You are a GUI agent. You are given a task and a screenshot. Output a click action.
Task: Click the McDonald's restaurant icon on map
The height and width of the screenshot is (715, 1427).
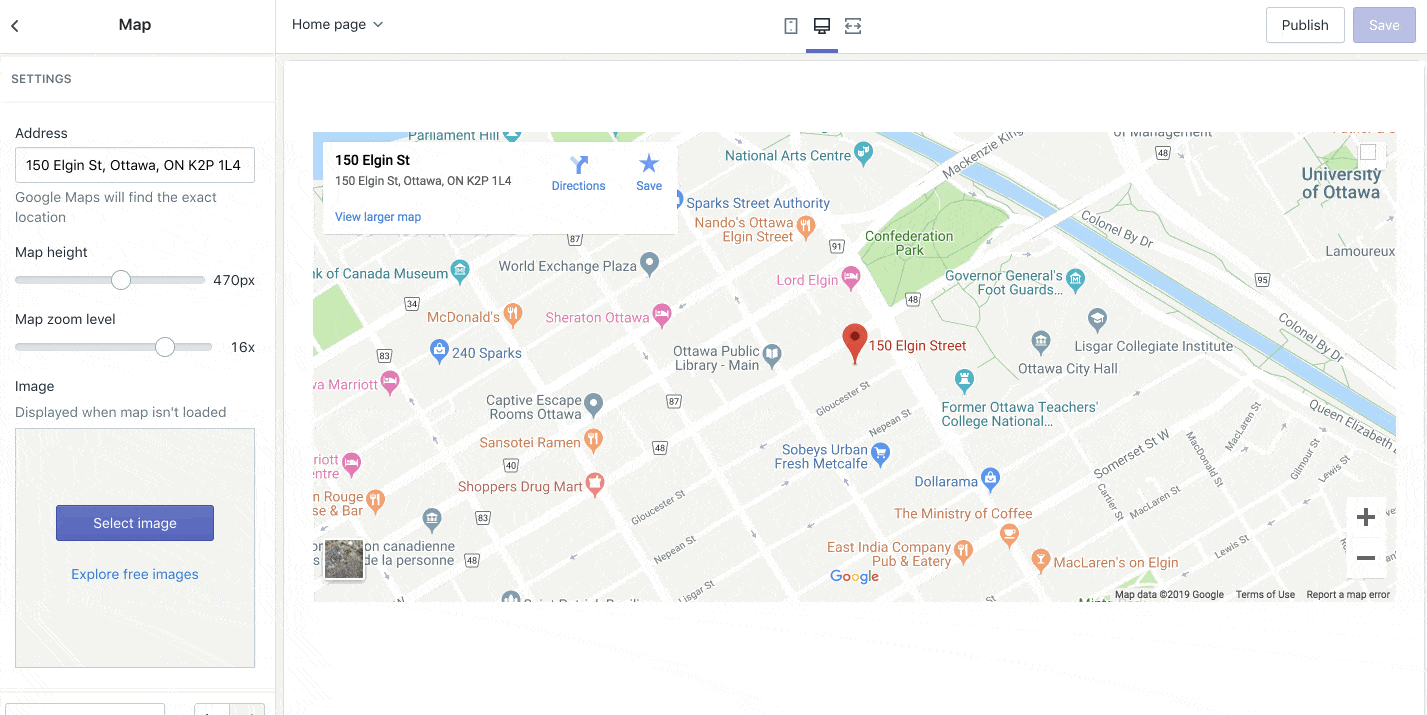click(x=513, y=316)
